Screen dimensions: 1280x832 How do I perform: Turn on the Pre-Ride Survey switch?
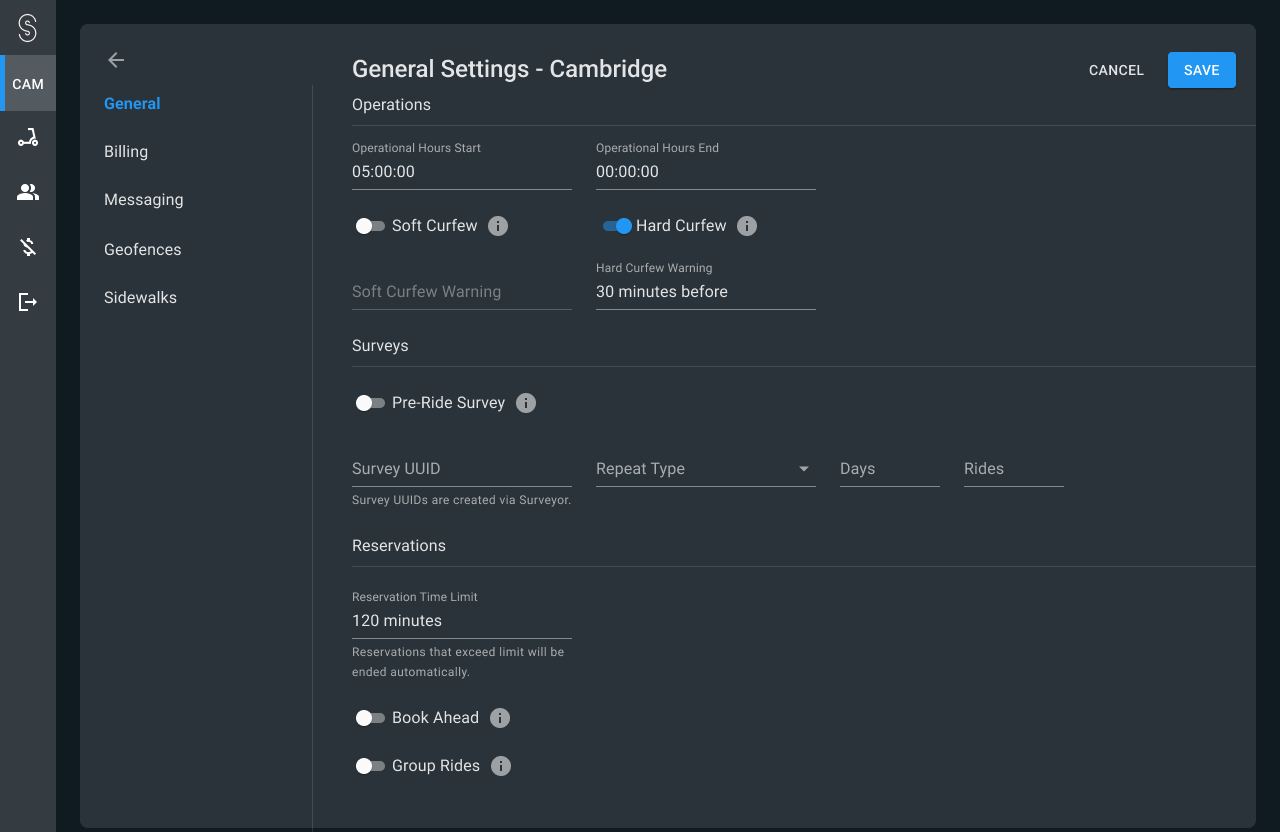tap(370, 403)
